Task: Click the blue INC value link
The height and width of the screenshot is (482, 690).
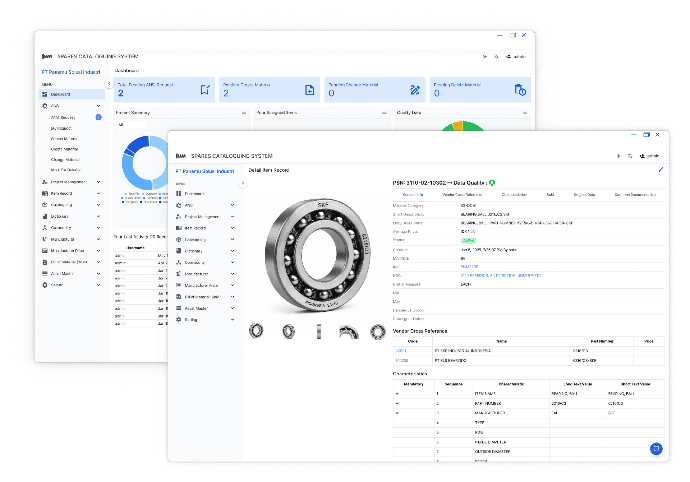Action: 469,266
